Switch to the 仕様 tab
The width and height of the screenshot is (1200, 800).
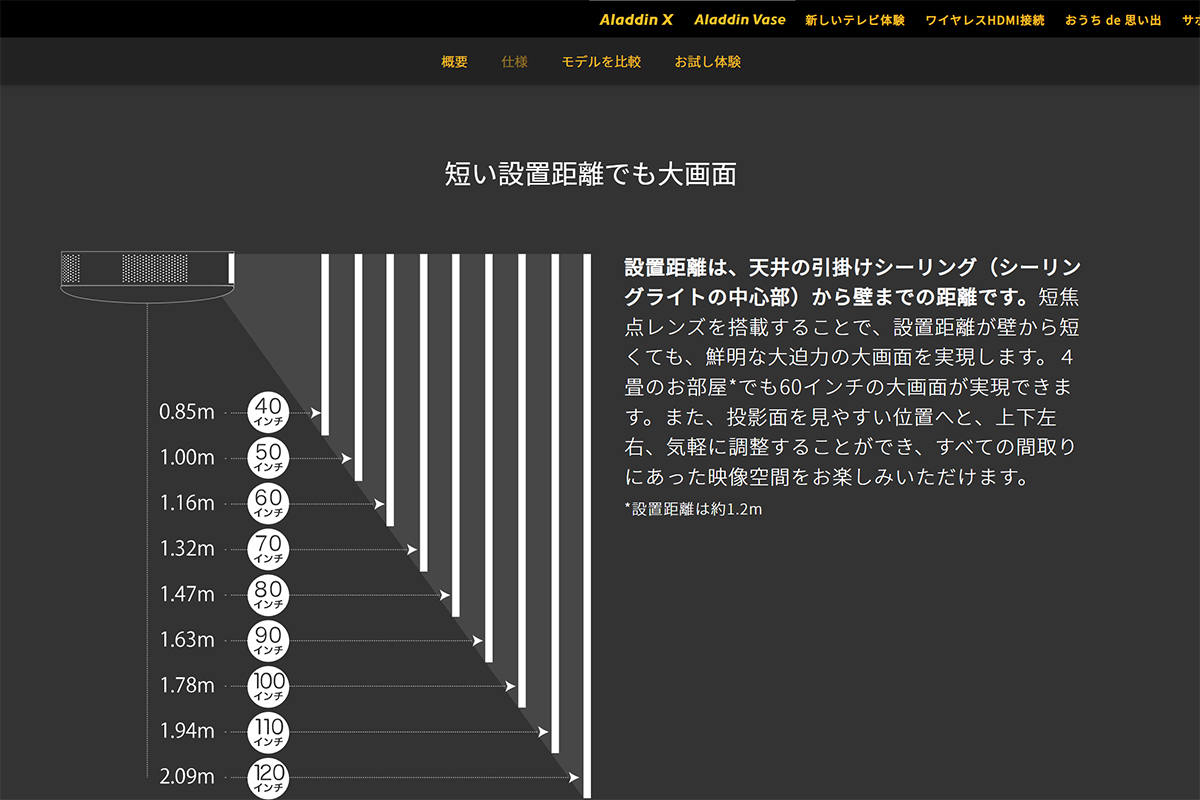tap(514, 62)
